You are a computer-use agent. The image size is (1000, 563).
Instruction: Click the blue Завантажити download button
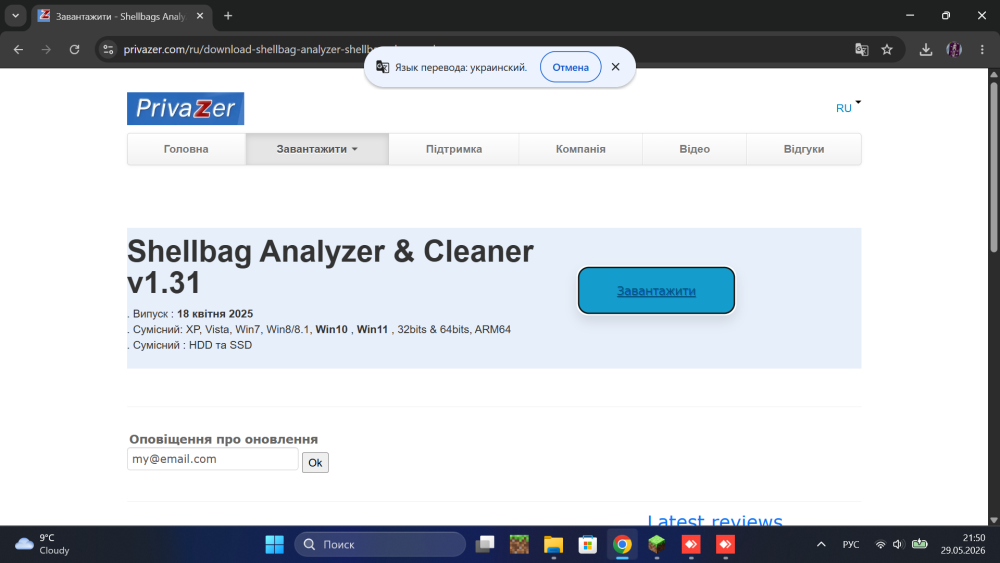point(656,291)
